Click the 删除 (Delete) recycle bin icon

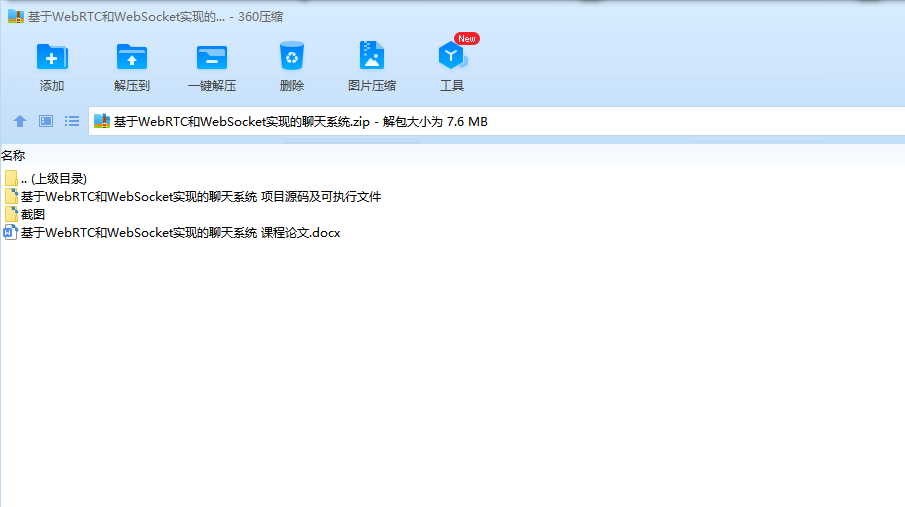pos(291,56)
